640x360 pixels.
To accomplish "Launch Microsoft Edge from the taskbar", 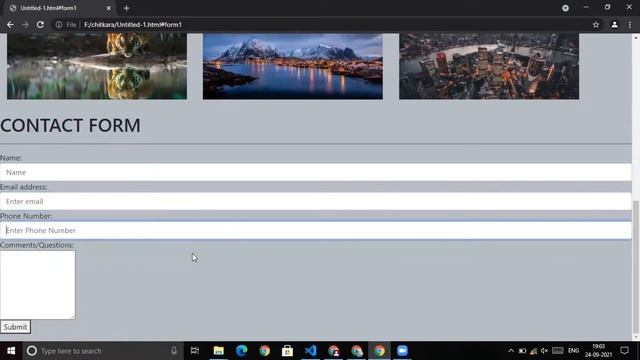I will point(242,351).
